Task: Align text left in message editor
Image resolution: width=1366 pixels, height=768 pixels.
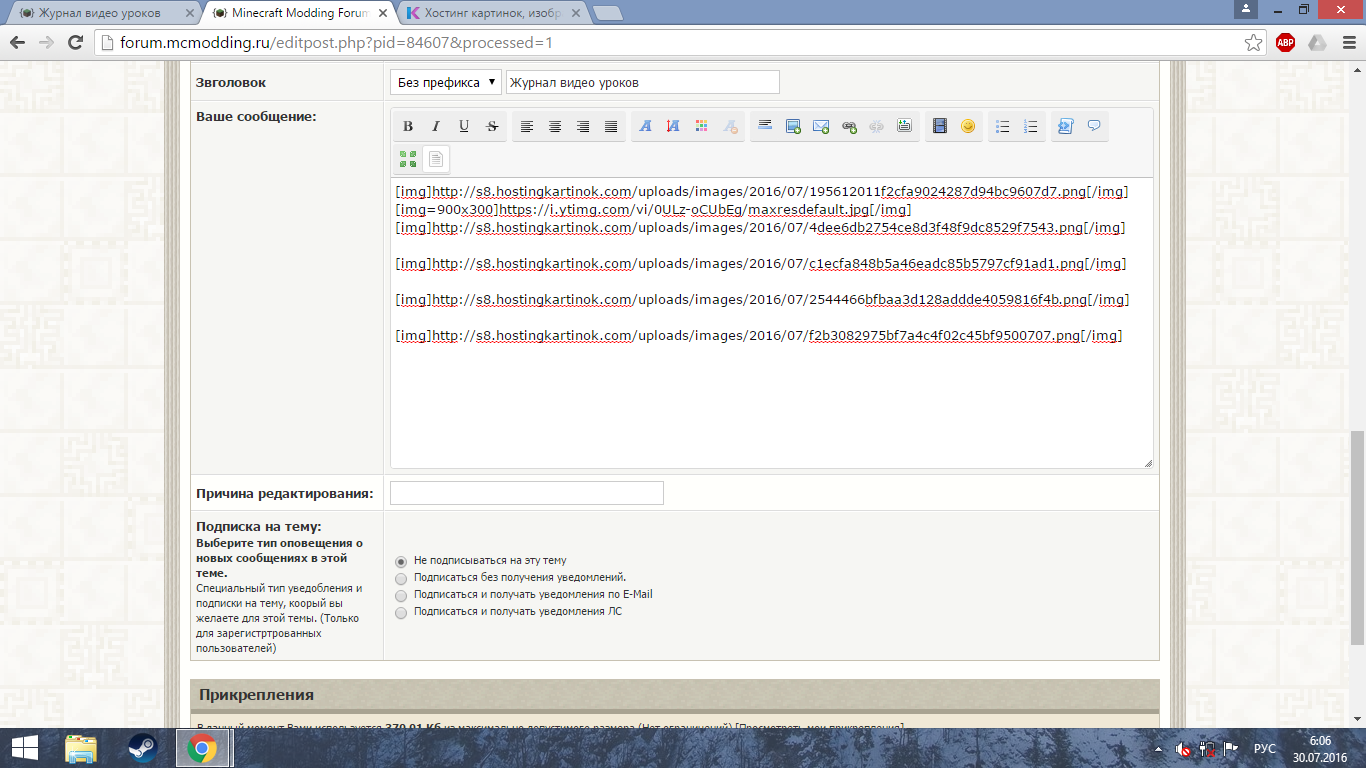Action: [x=527, y=126]
